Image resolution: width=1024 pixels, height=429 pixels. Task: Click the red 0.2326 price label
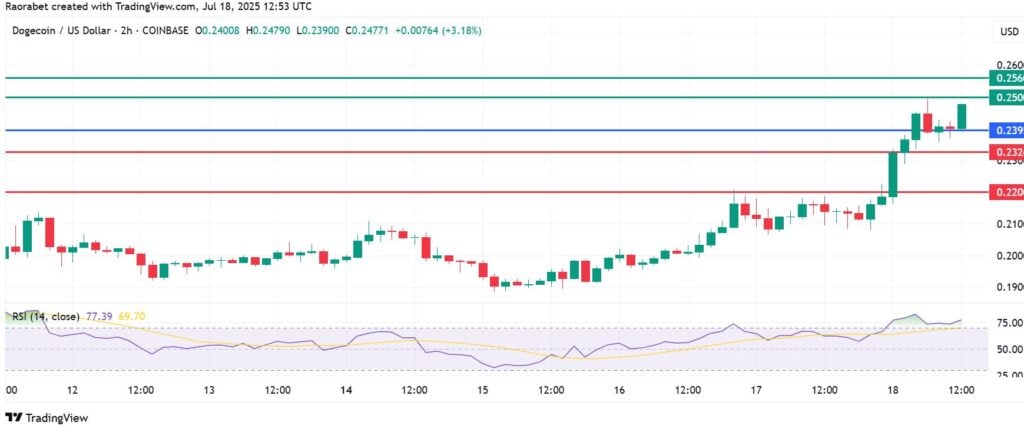(x=1007, y=152)
